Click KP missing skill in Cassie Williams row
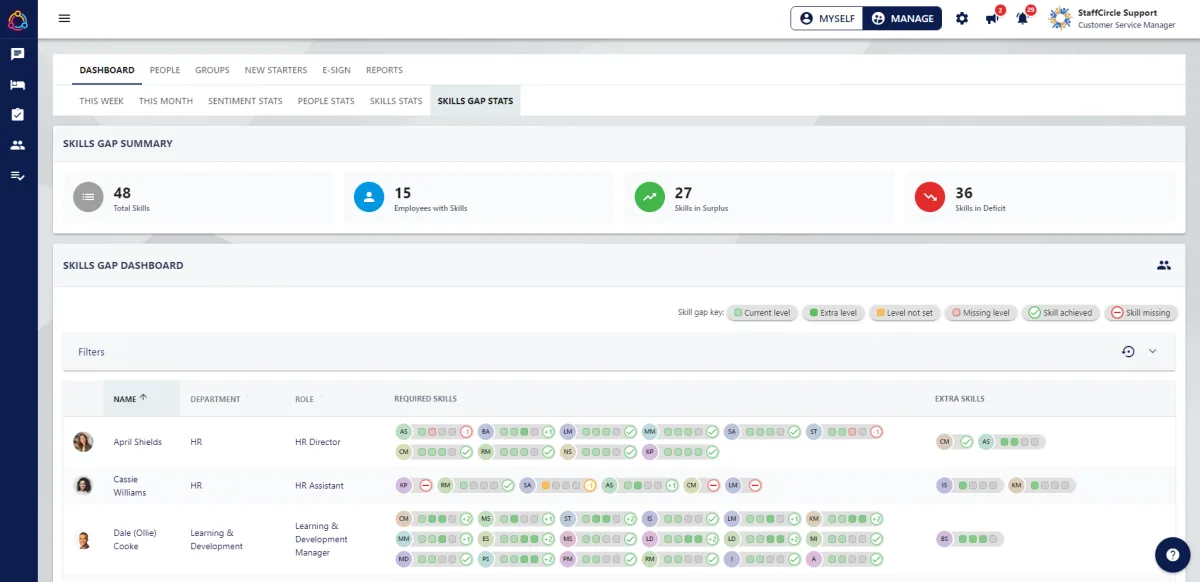 point(414,485)
